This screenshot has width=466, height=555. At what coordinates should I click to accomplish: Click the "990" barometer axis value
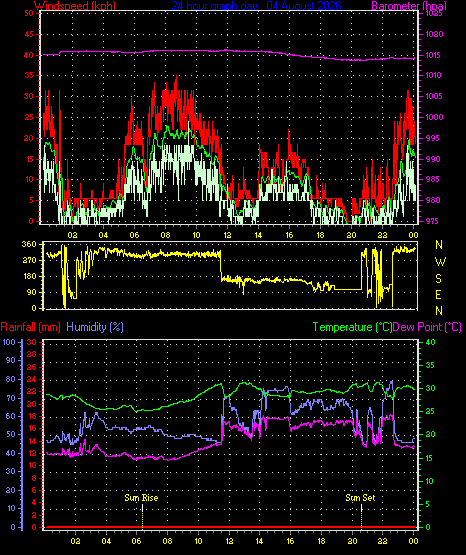tap(432, 159)
